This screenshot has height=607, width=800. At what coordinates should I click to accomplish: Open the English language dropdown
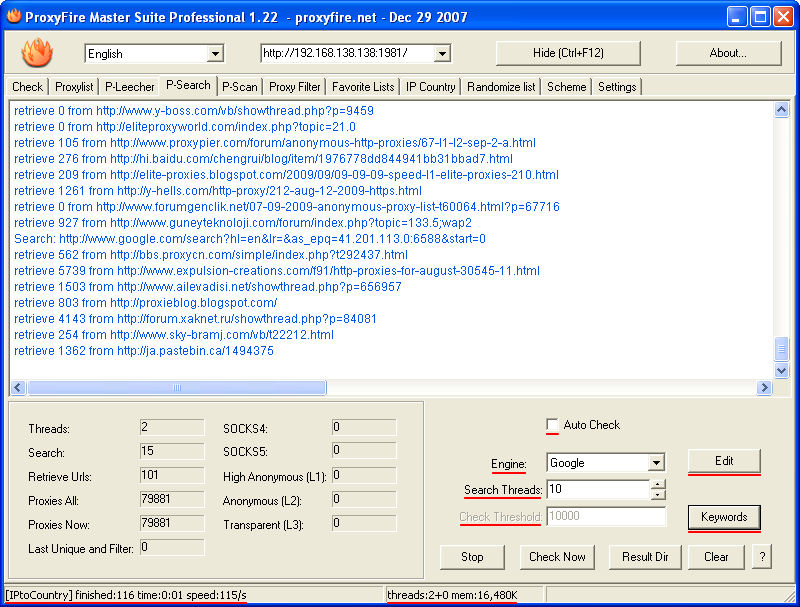coord(215,54)
